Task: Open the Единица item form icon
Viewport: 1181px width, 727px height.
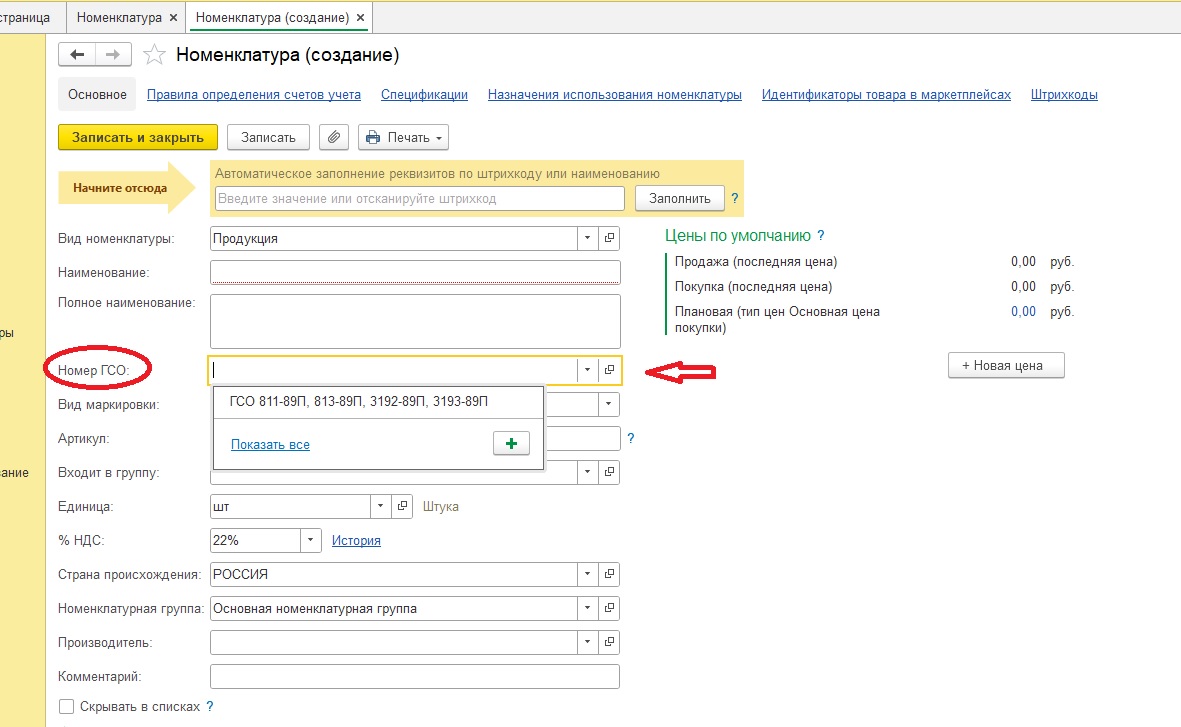Action: (x=402, y=506)
